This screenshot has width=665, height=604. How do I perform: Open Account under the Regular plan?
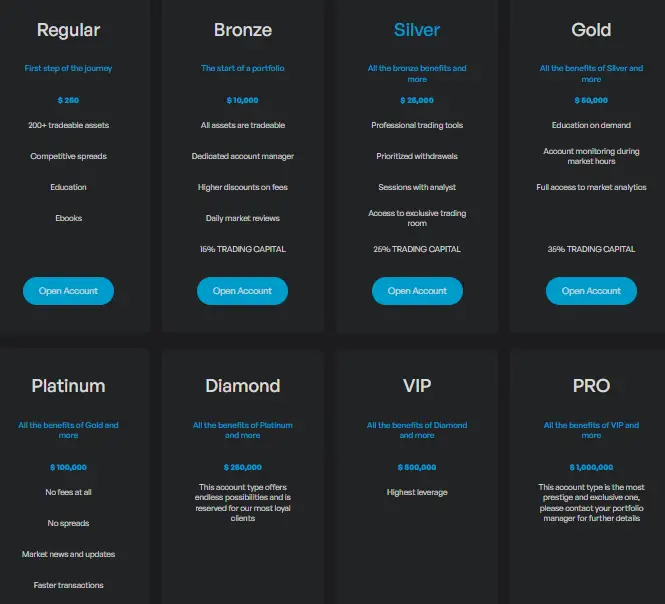coord(68,291)
